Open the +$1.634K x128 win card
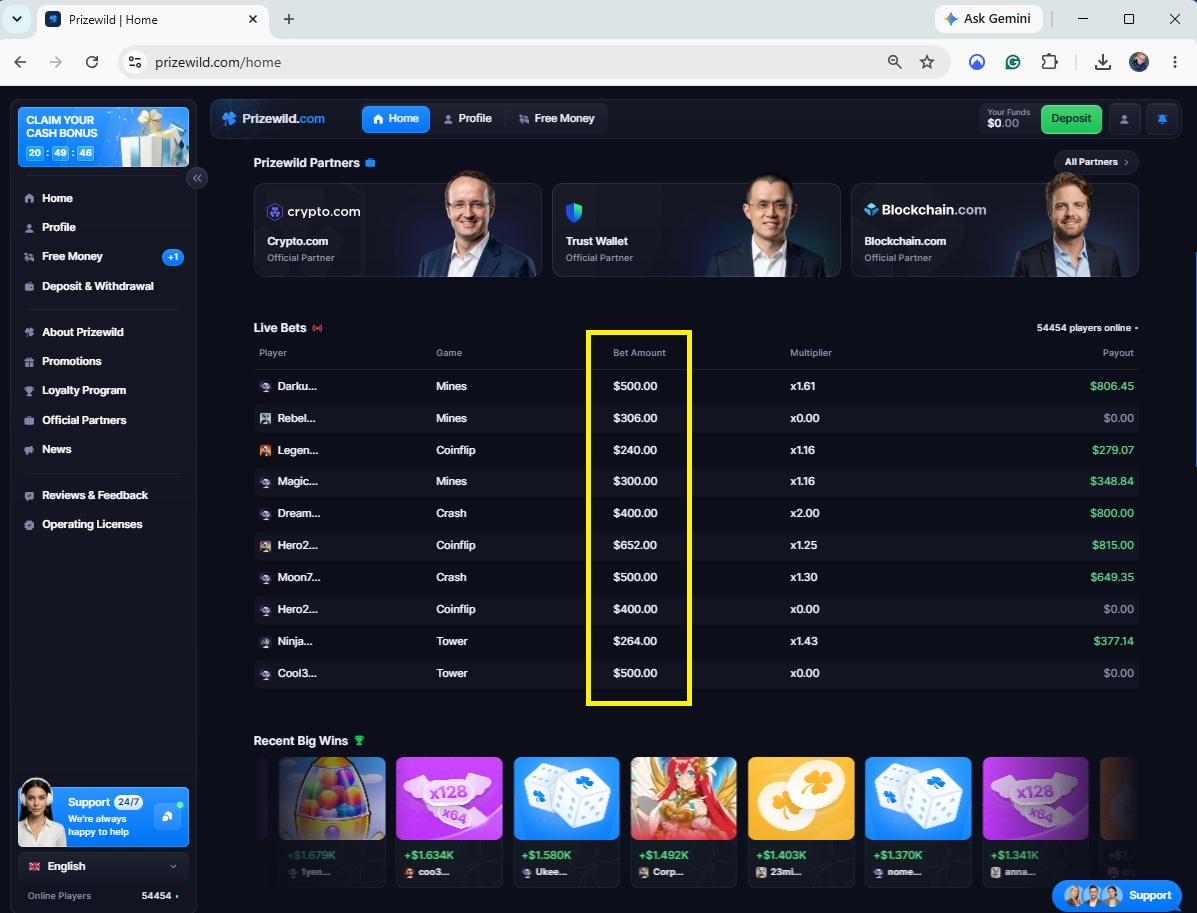This screenshot has height=913, width=1197. [x=450, y=821]
